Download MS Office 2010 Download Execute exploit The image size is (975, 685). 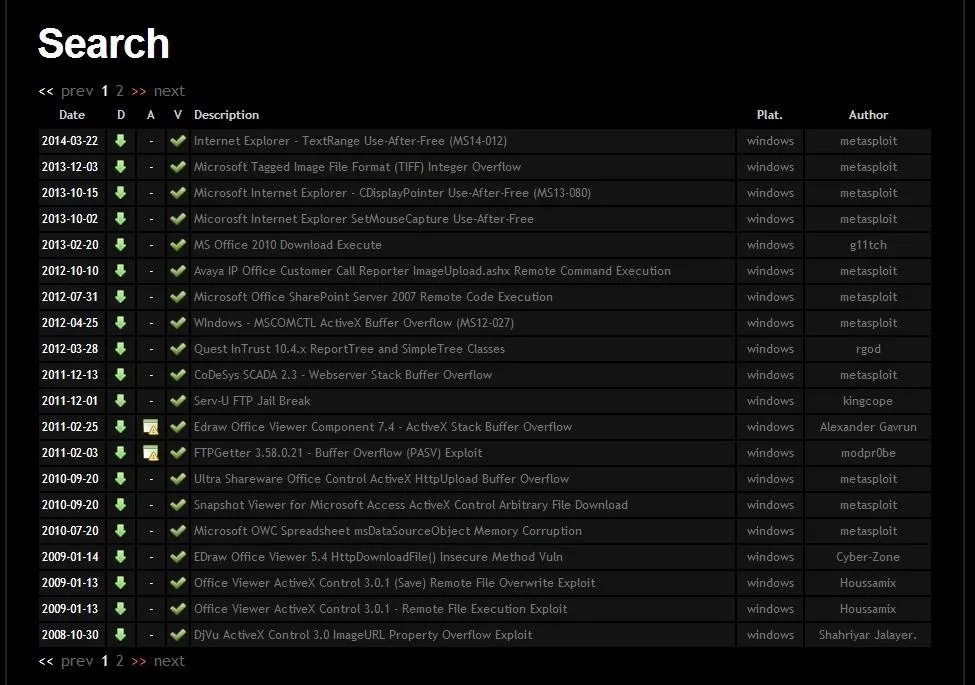click(121, 245)
